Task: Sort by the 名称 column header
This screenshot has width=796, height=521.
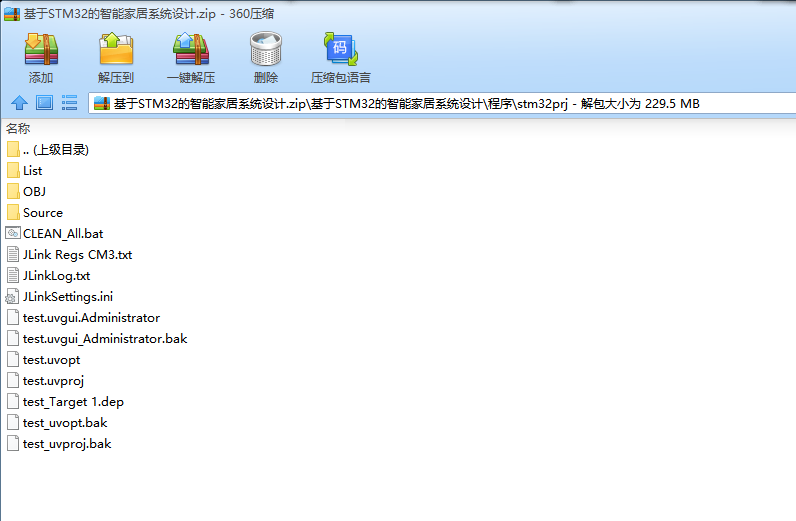Action: [x=18, y=128]
